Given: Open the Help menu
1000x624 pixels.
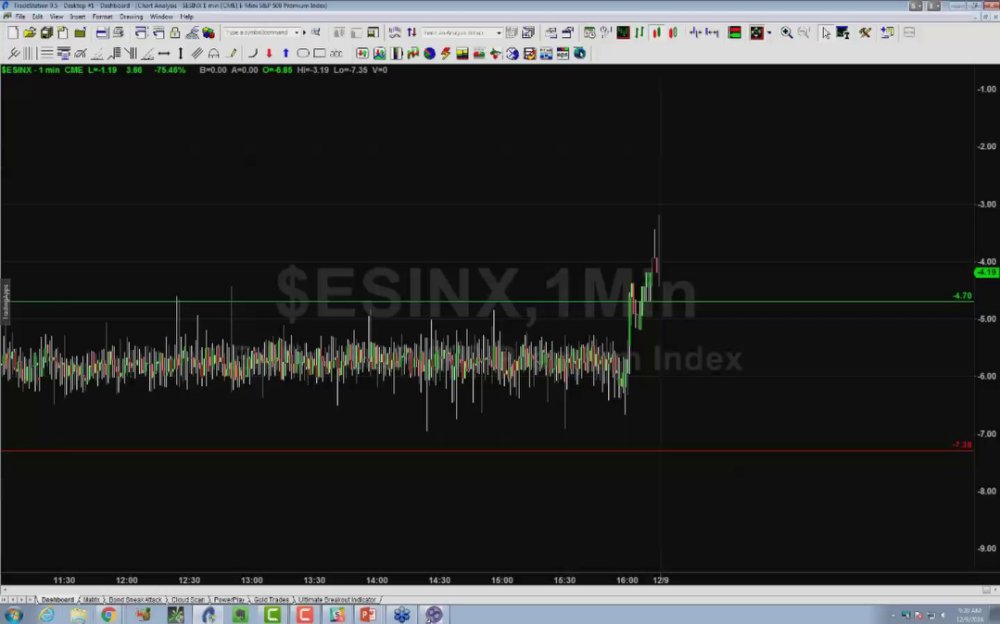Looking at the screenshot, I should pos(186,17).
